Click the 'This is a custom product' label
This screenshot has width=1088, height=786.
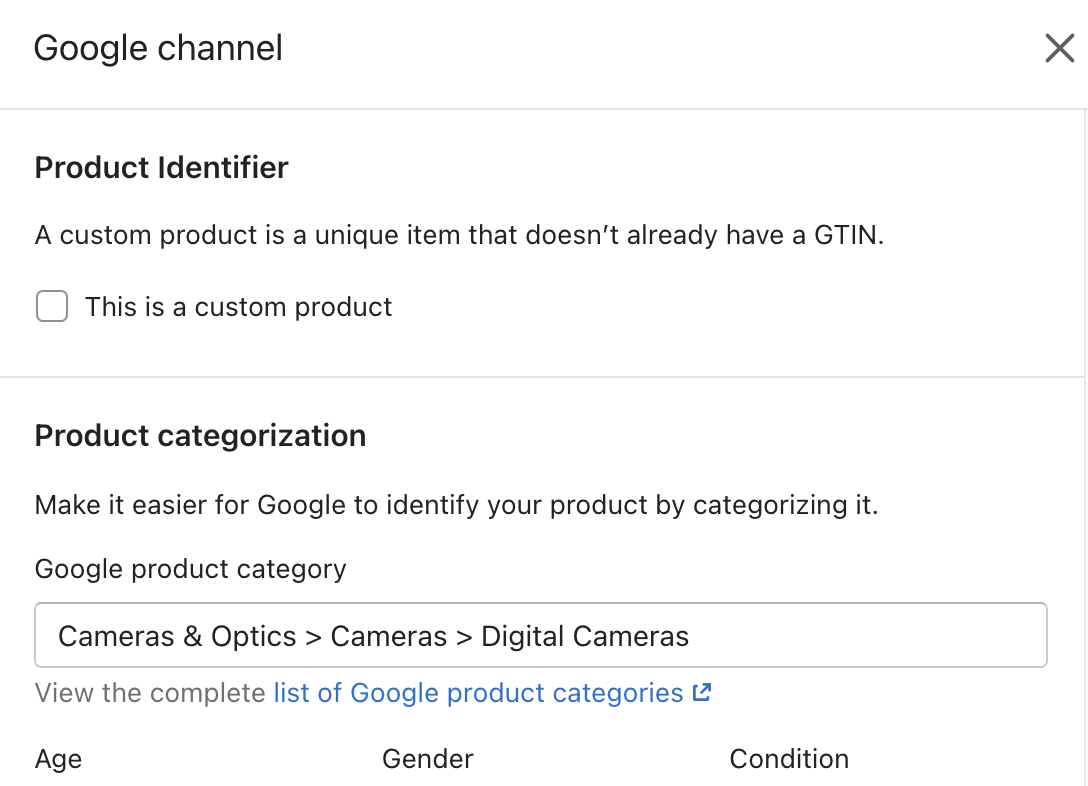238,307
